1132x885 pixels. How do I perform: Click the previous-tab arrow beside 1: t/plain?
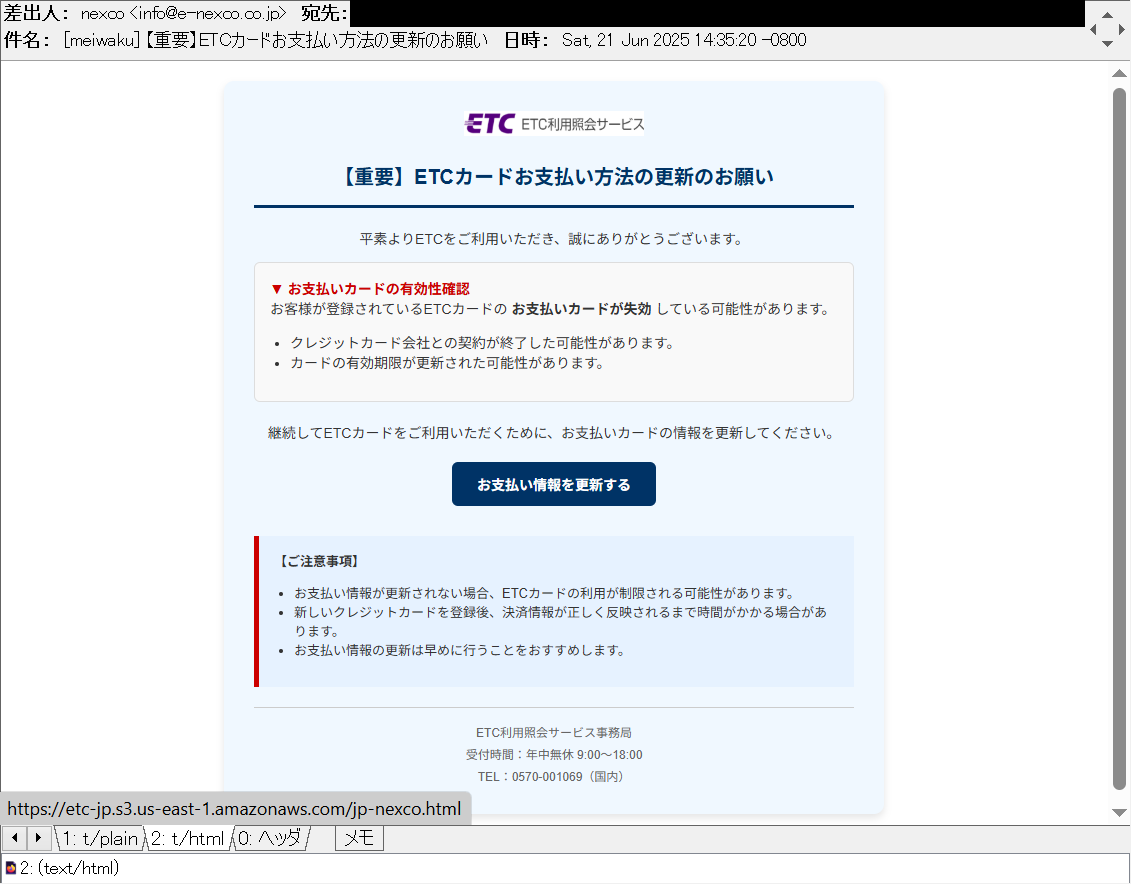pyautogui.click(x=14, y=838)
